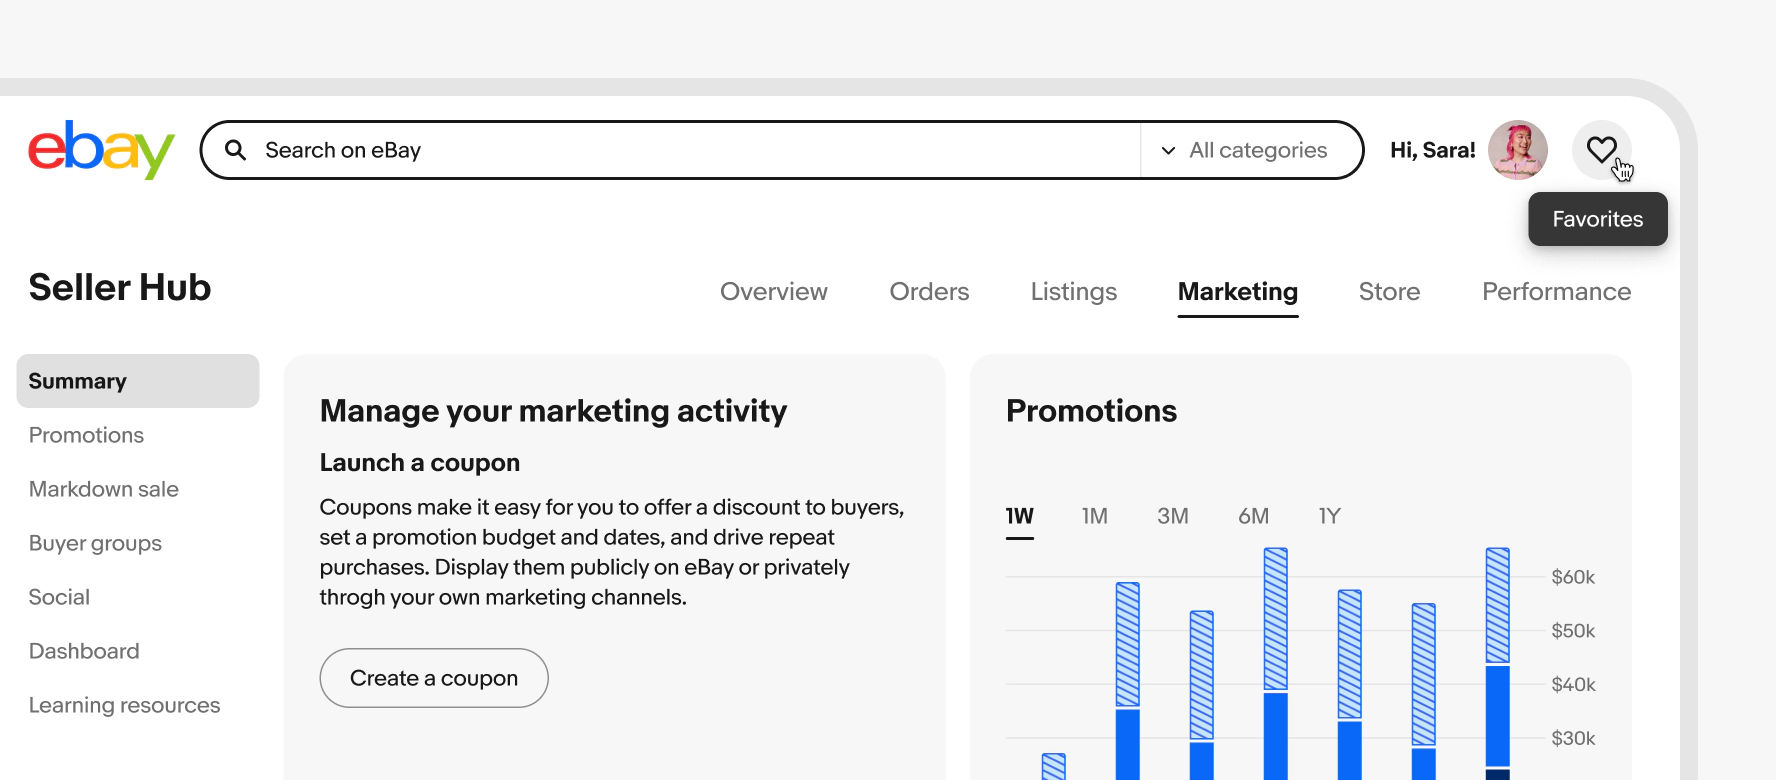Select the 1W chart range
Screen dimensions: 1776x780
tap(1020, 517)
